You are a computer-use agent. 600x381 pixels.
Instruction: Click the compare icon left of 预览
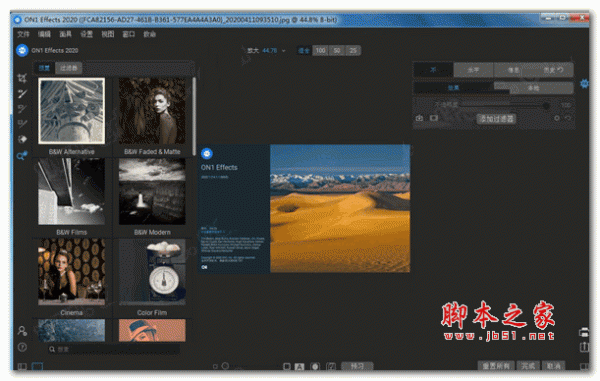[331, 366]
